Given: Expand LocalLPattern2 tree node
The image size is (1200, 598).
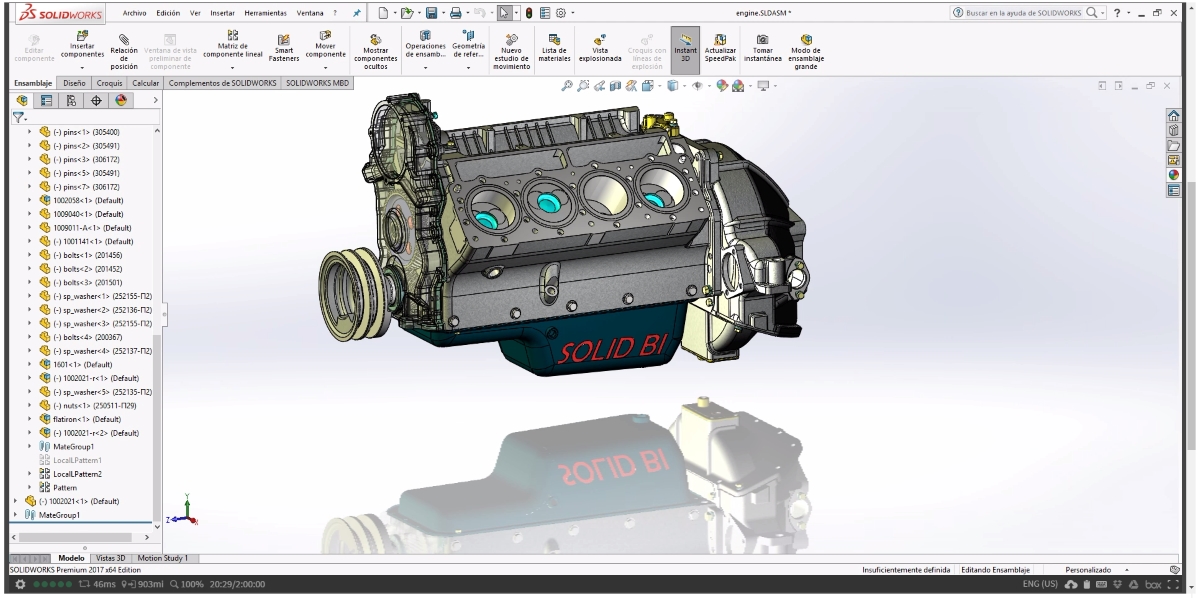Looking at the screenshot, I should coord(30,474).
